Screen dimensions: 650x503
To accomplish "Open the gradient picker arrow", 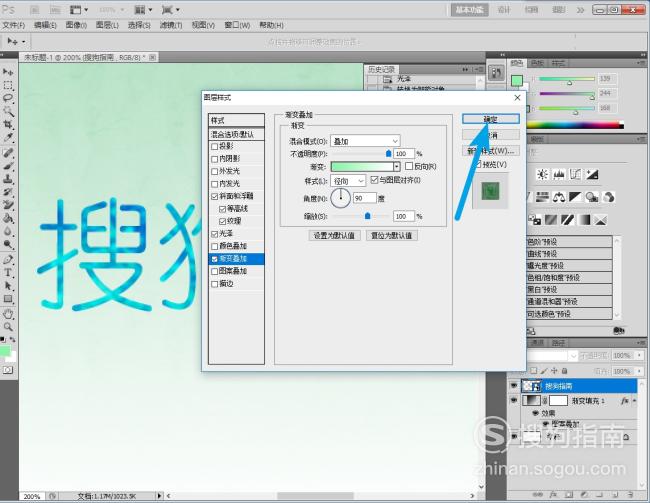I will point(397,167).
